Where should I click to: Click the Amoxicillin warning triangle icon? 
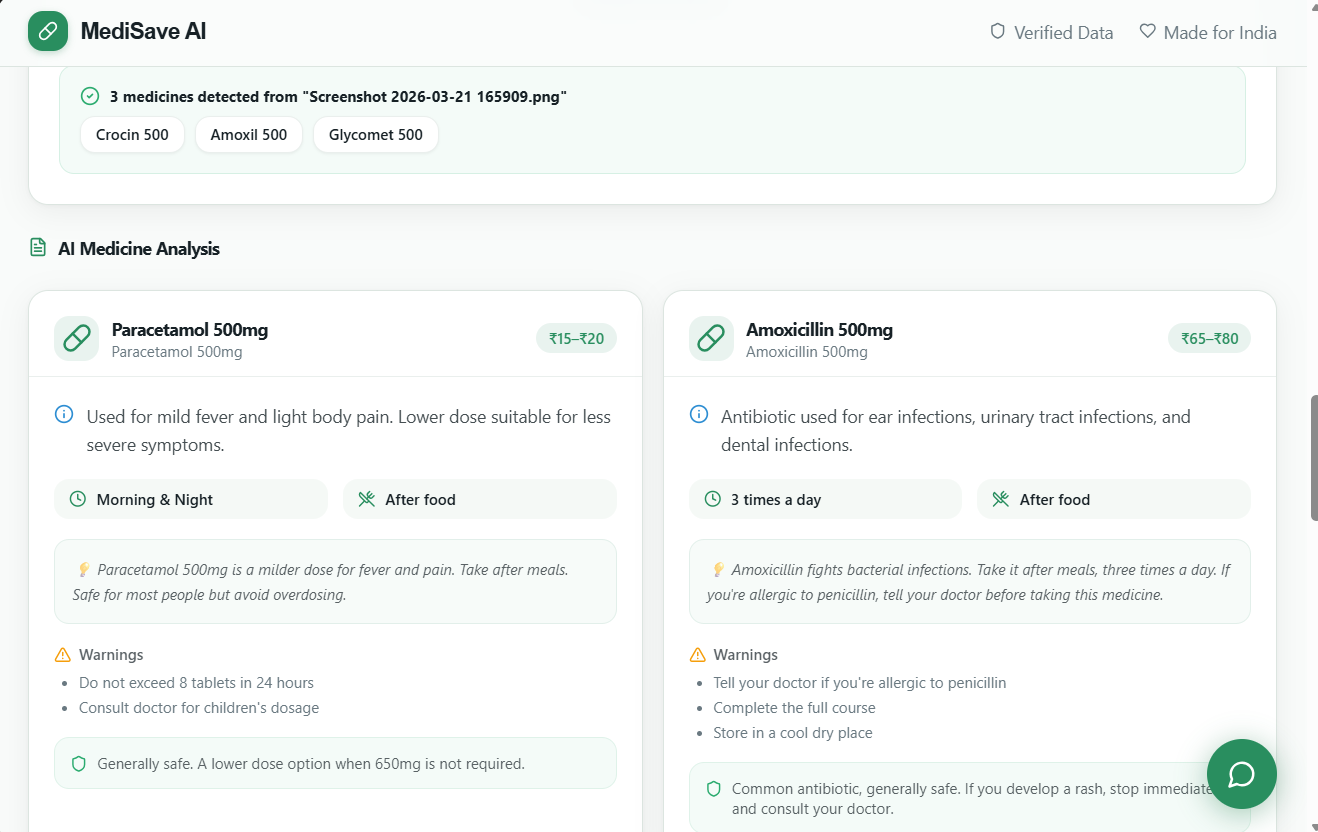(698, 655)
